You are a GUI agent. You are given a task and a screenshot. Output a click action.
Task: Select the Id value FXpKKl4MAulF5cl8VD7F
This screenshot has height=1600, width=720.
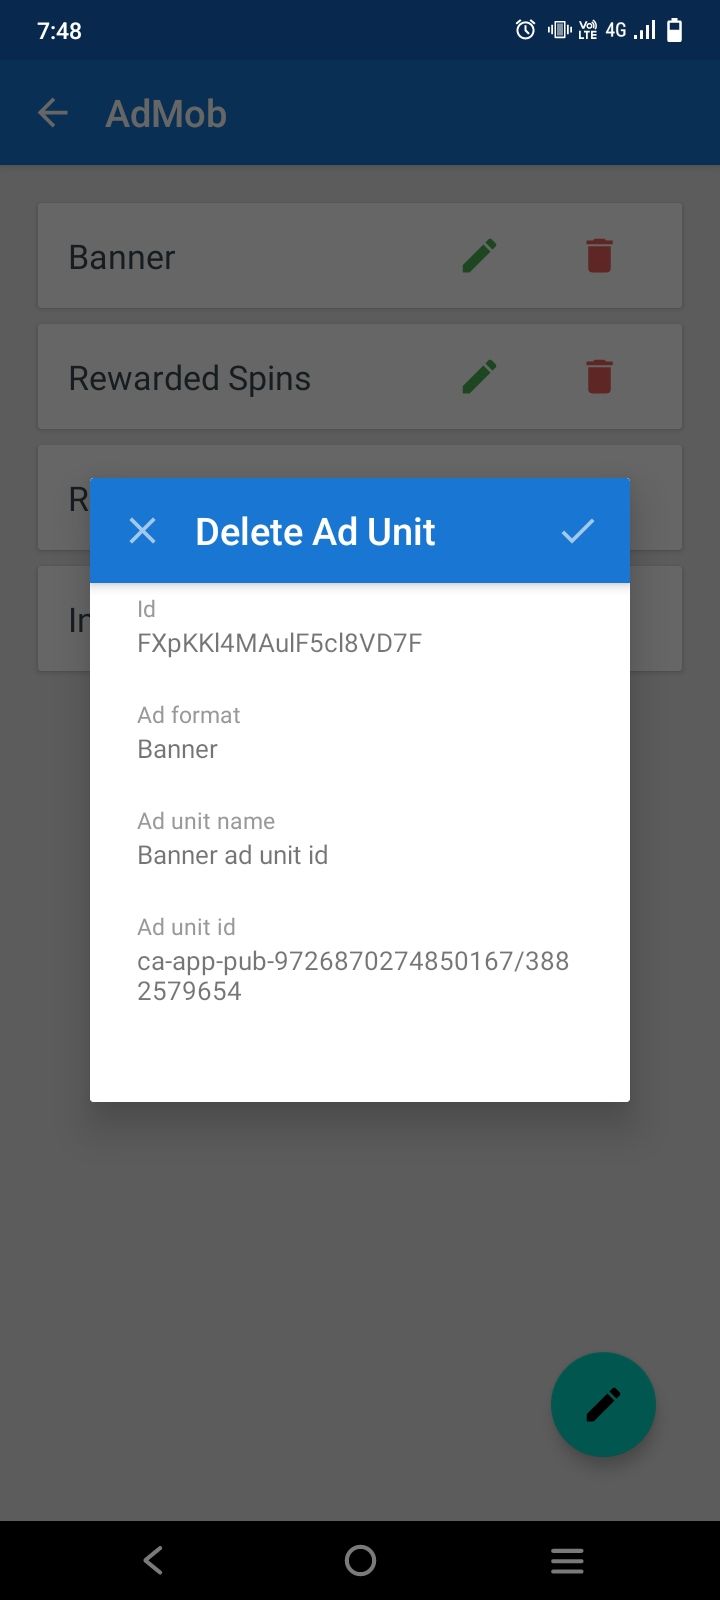click(279, 643)
